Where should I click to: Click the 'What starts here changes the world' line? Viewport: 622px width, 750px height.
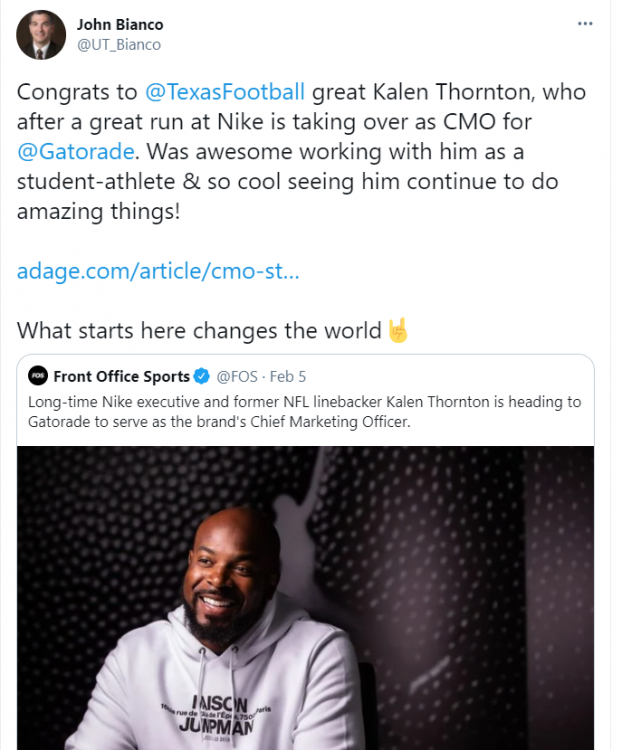[x=200, y=330]
